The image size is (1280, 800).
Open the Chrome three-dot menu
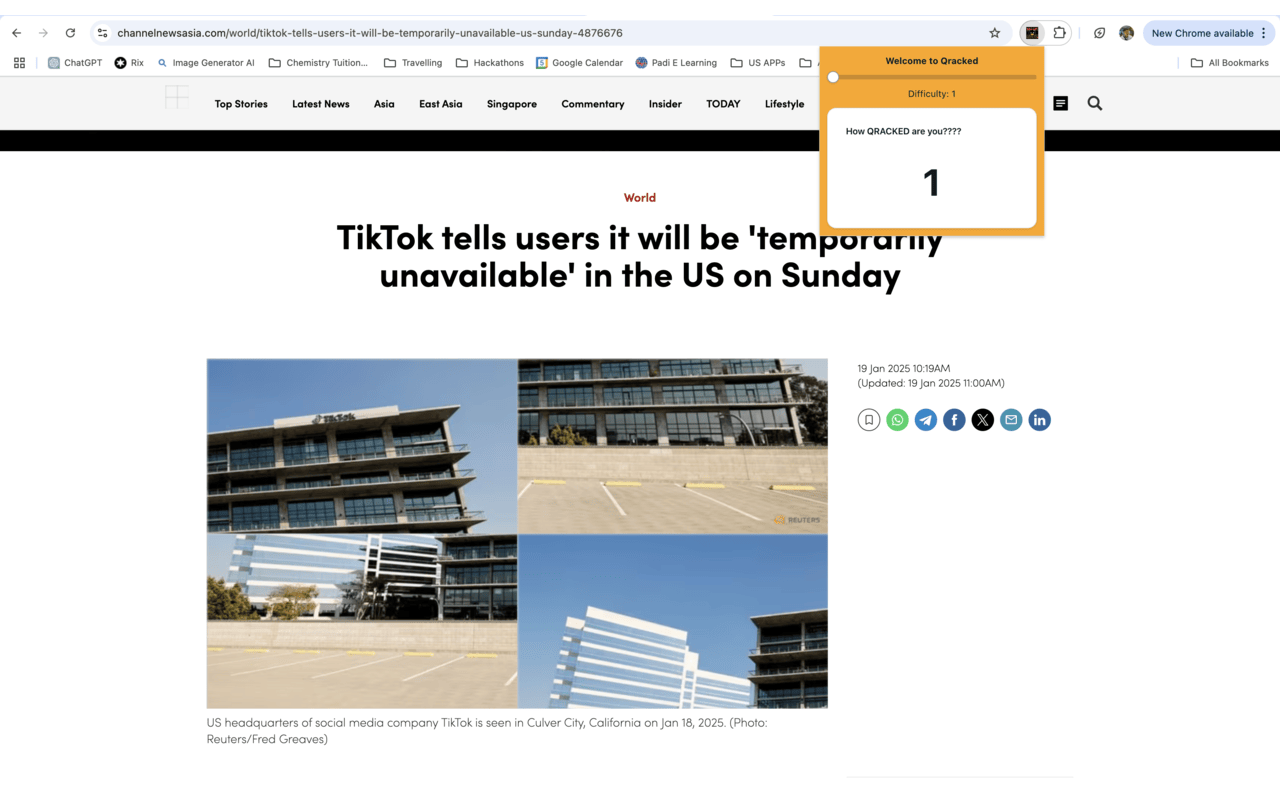[1264, 33]
